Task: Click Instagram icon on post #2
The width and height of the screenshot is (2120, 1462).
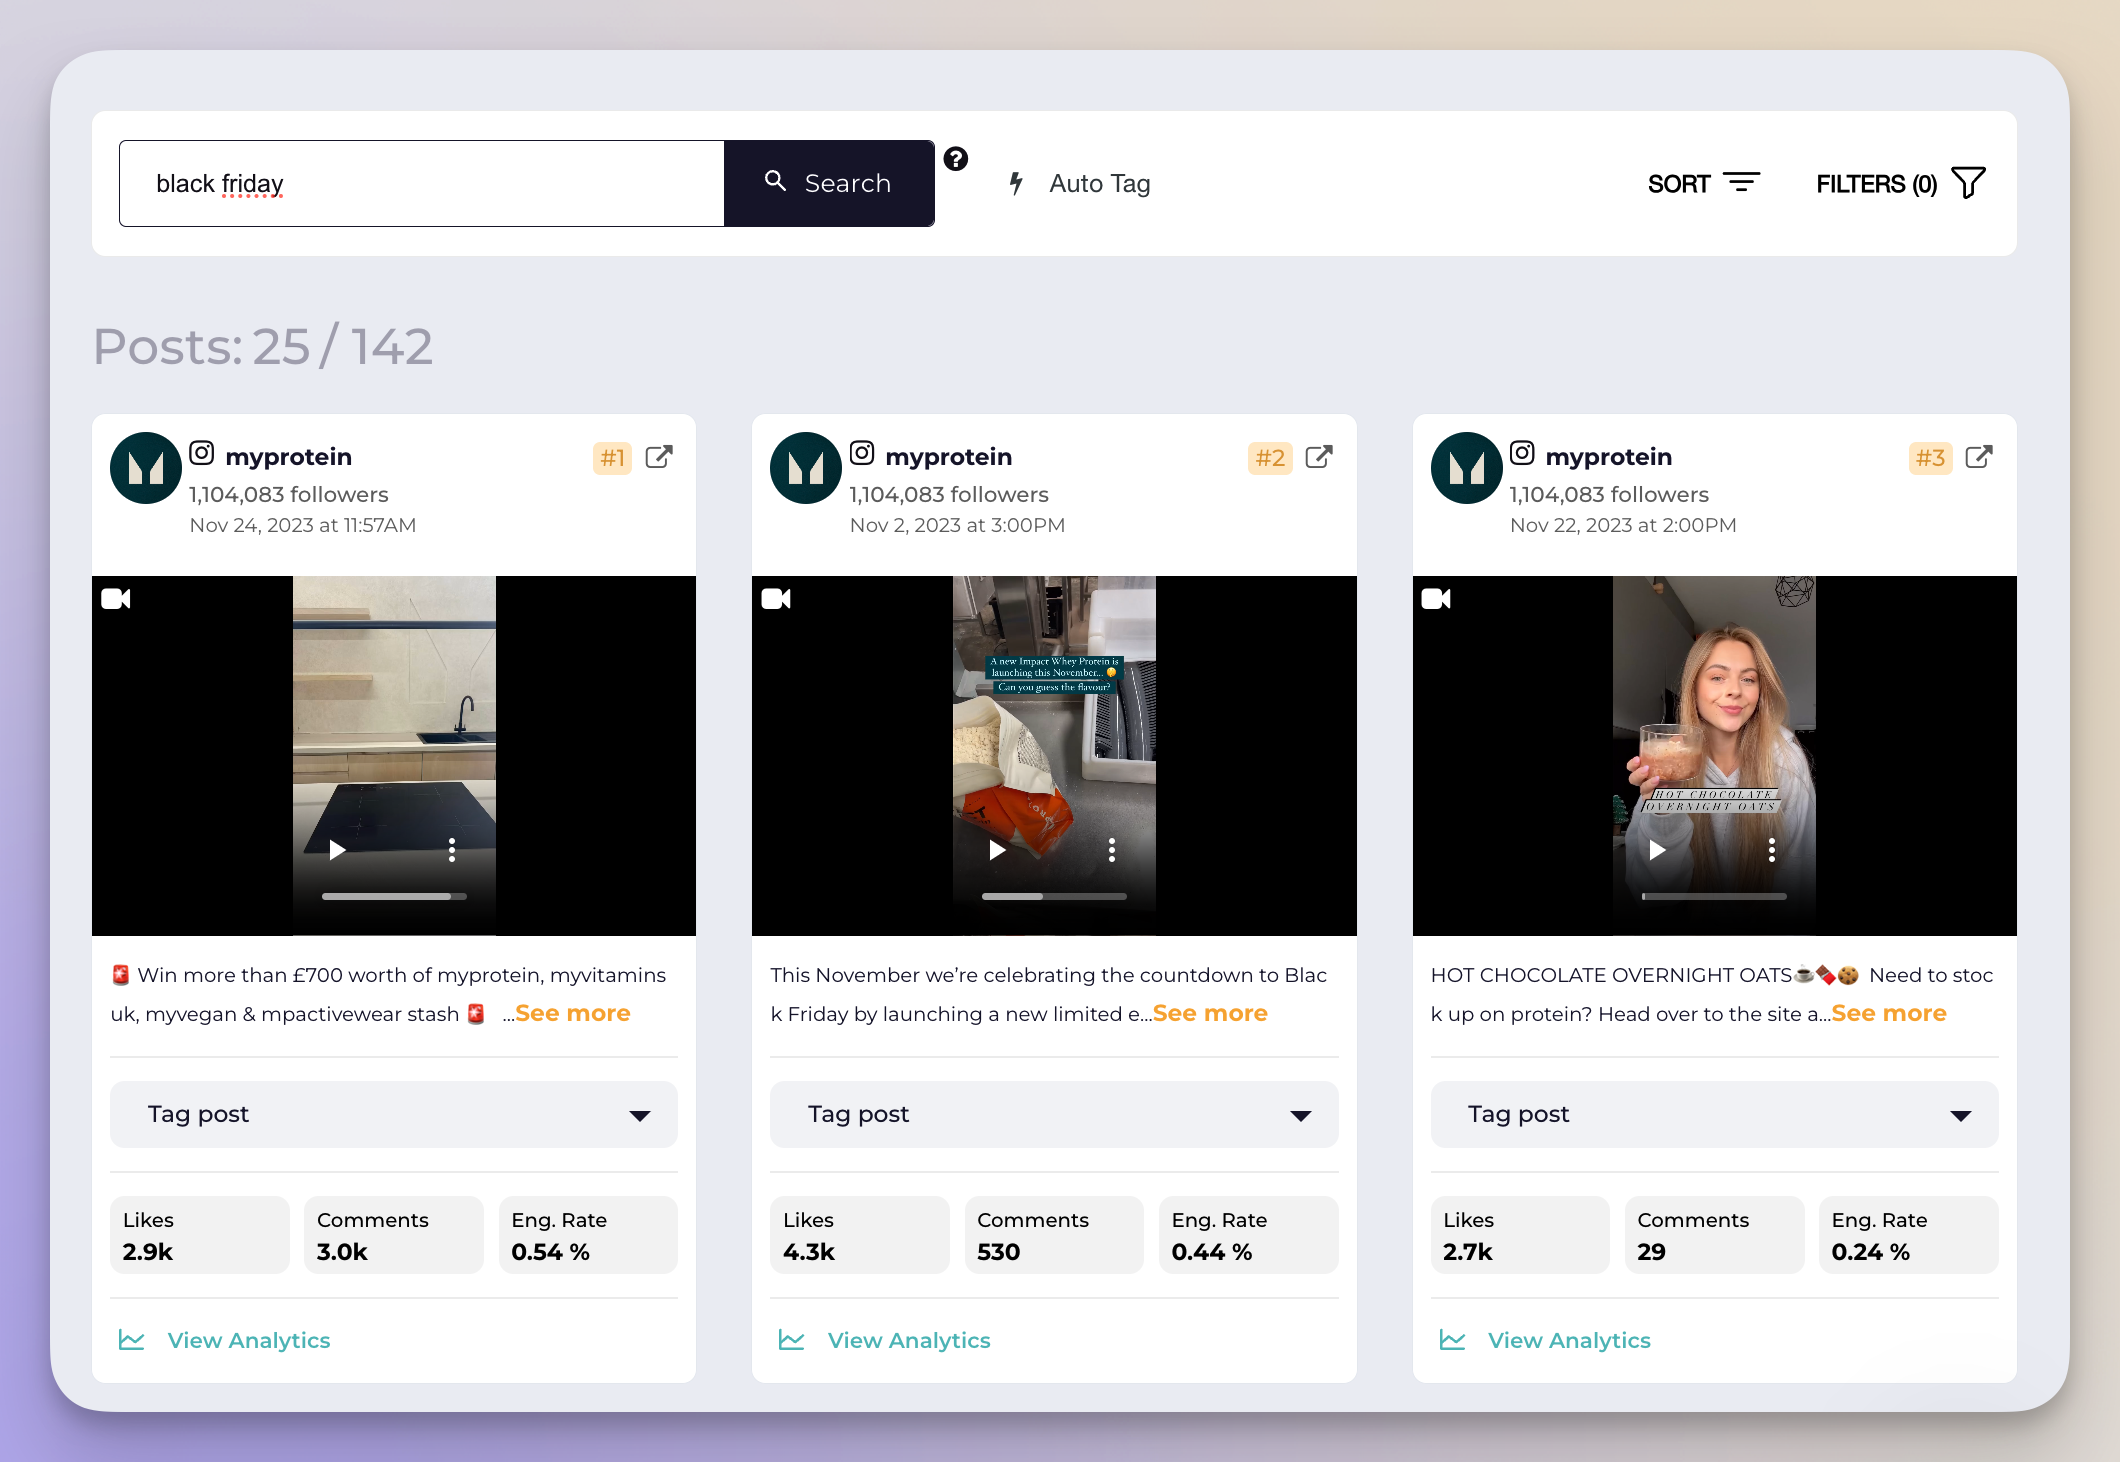Action: [x=862, y=453]
